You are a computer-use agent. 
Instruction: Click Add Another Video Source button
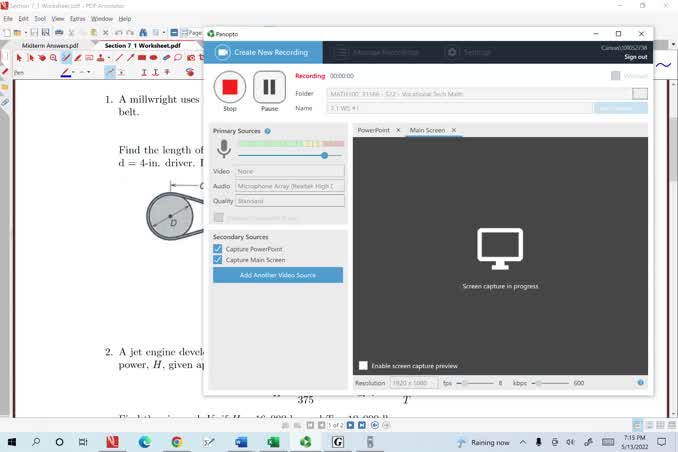click(x=277, y=275)
